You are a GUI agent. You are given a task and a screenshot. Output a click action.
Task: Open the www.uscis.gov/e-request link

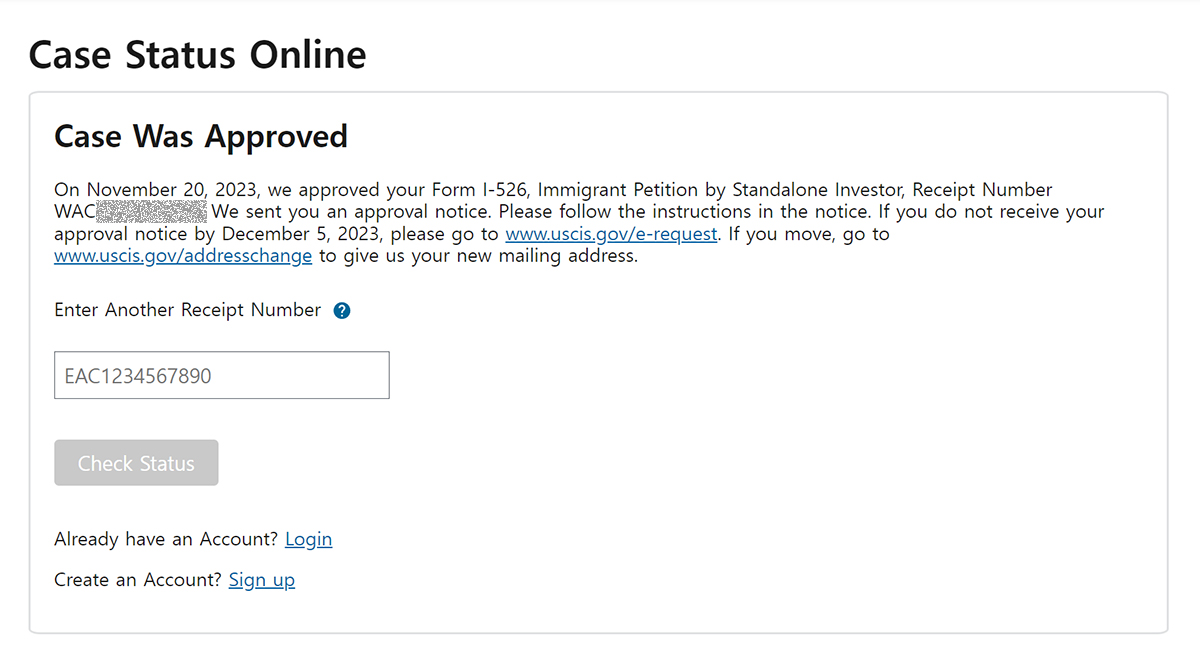coord(611,234)
